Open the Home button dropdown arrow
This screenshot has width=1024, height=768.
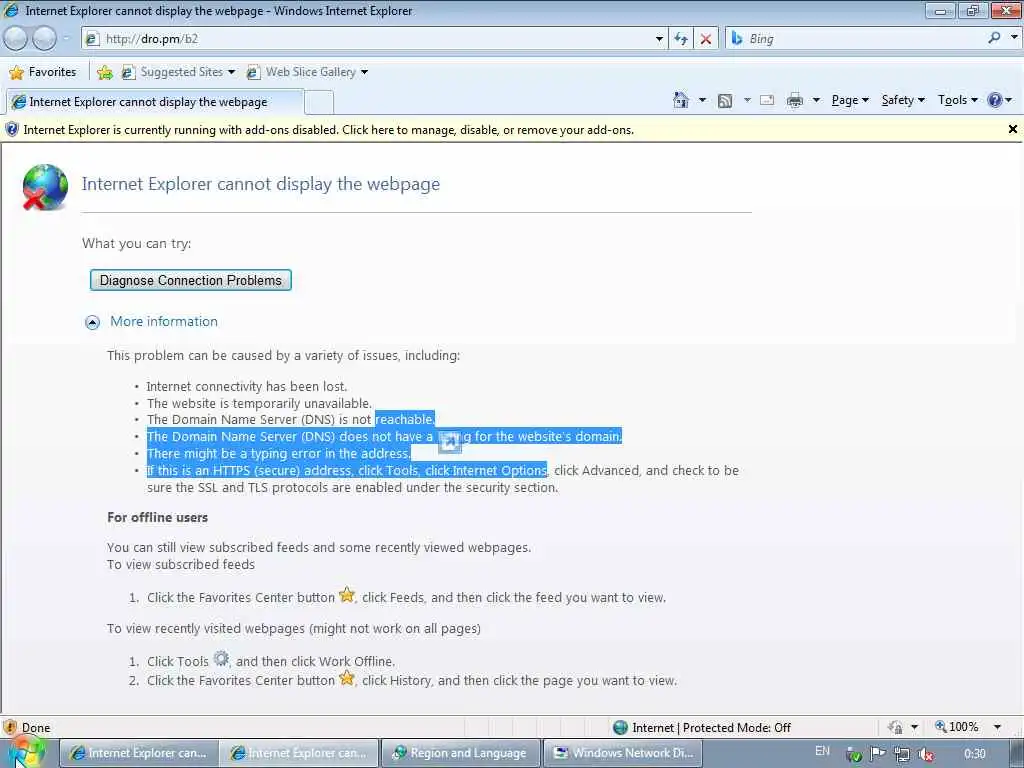tap(703, 100)
